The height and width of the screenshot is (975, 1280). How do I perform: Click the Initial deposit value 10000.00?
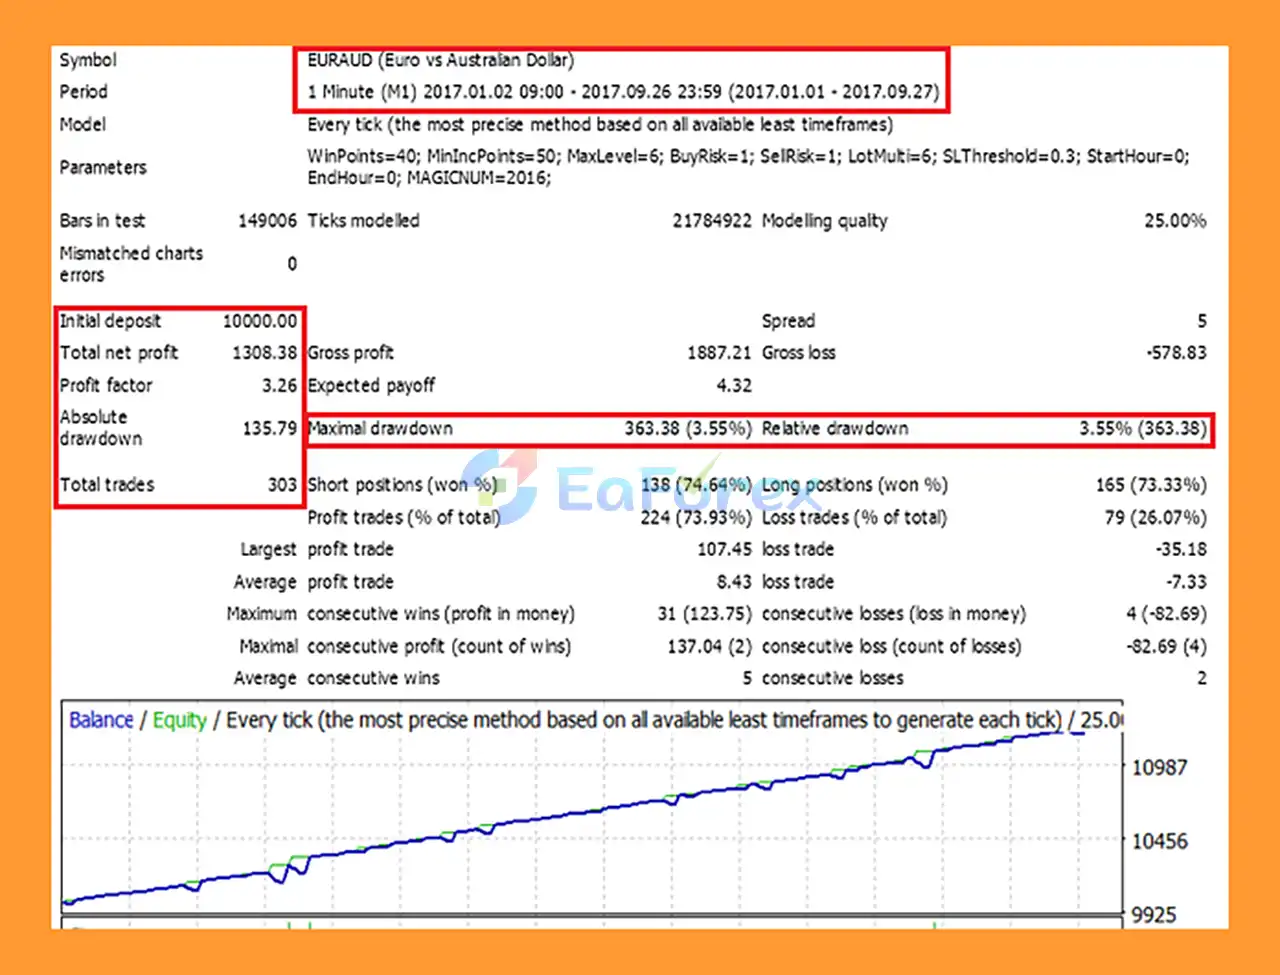[260, 321]
